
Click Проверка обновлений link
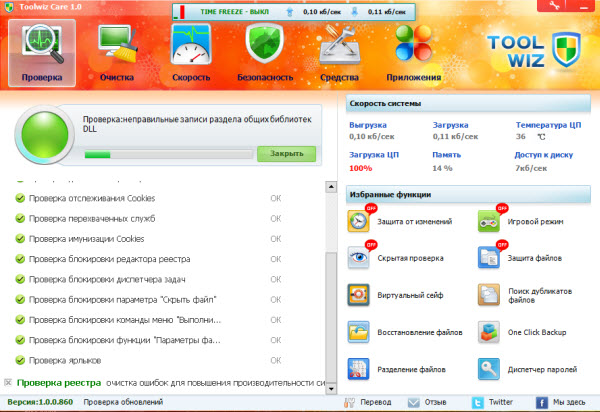click(123, 402)
